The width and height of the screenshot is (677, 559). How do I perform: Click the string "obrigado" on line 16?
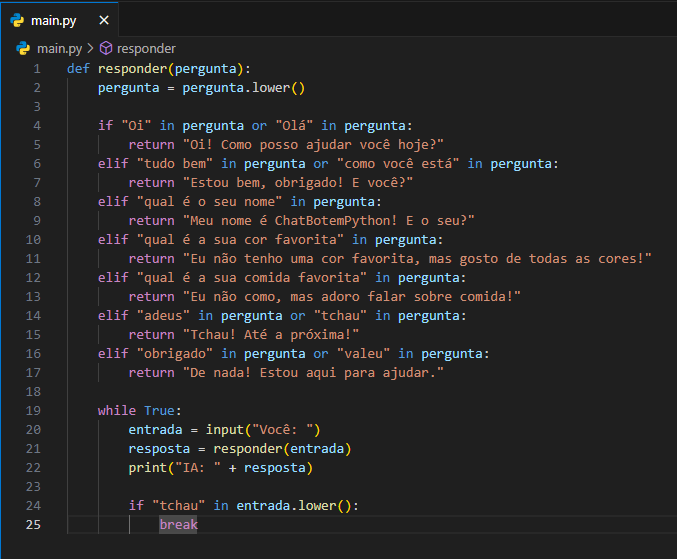(x=175, y=354)
